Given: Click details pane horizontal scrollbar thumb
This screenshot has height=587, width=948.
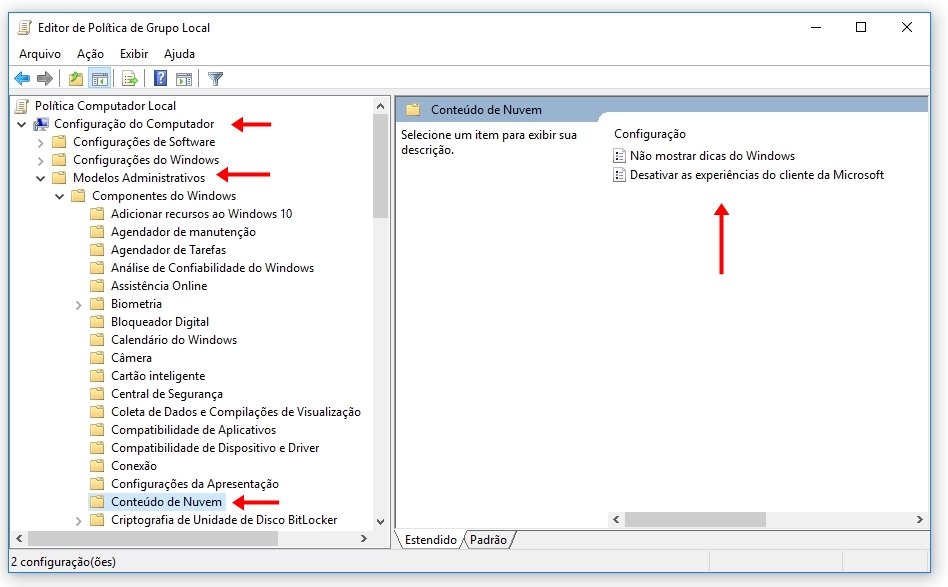Looking at the screenshot, I should 695,519.
